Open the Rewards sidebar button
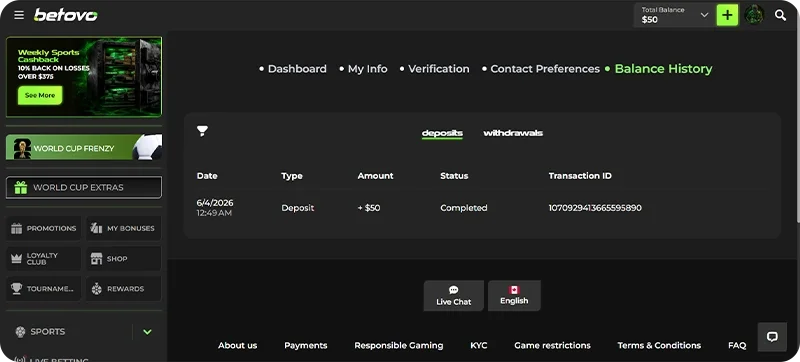The height and width of the screenshot is (362, 800). click(x=123, y=289)
